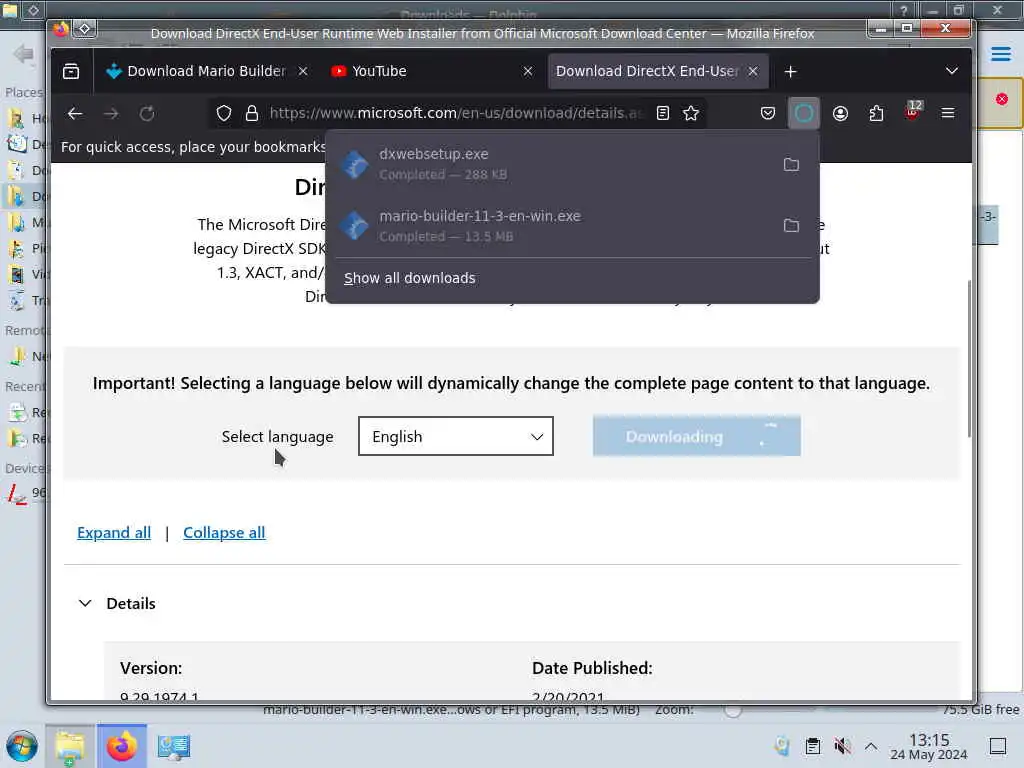This screenshot has height=768, width=1024.
Task: Click the page vertical scrollbar
Action: [x=969, y=359]
